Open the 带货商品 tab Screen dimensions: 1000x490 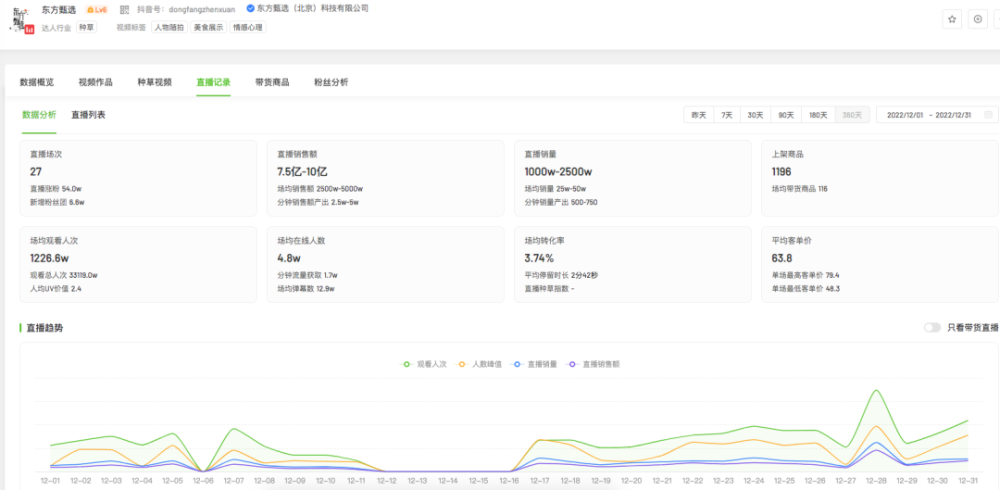[x=272, y=82]
